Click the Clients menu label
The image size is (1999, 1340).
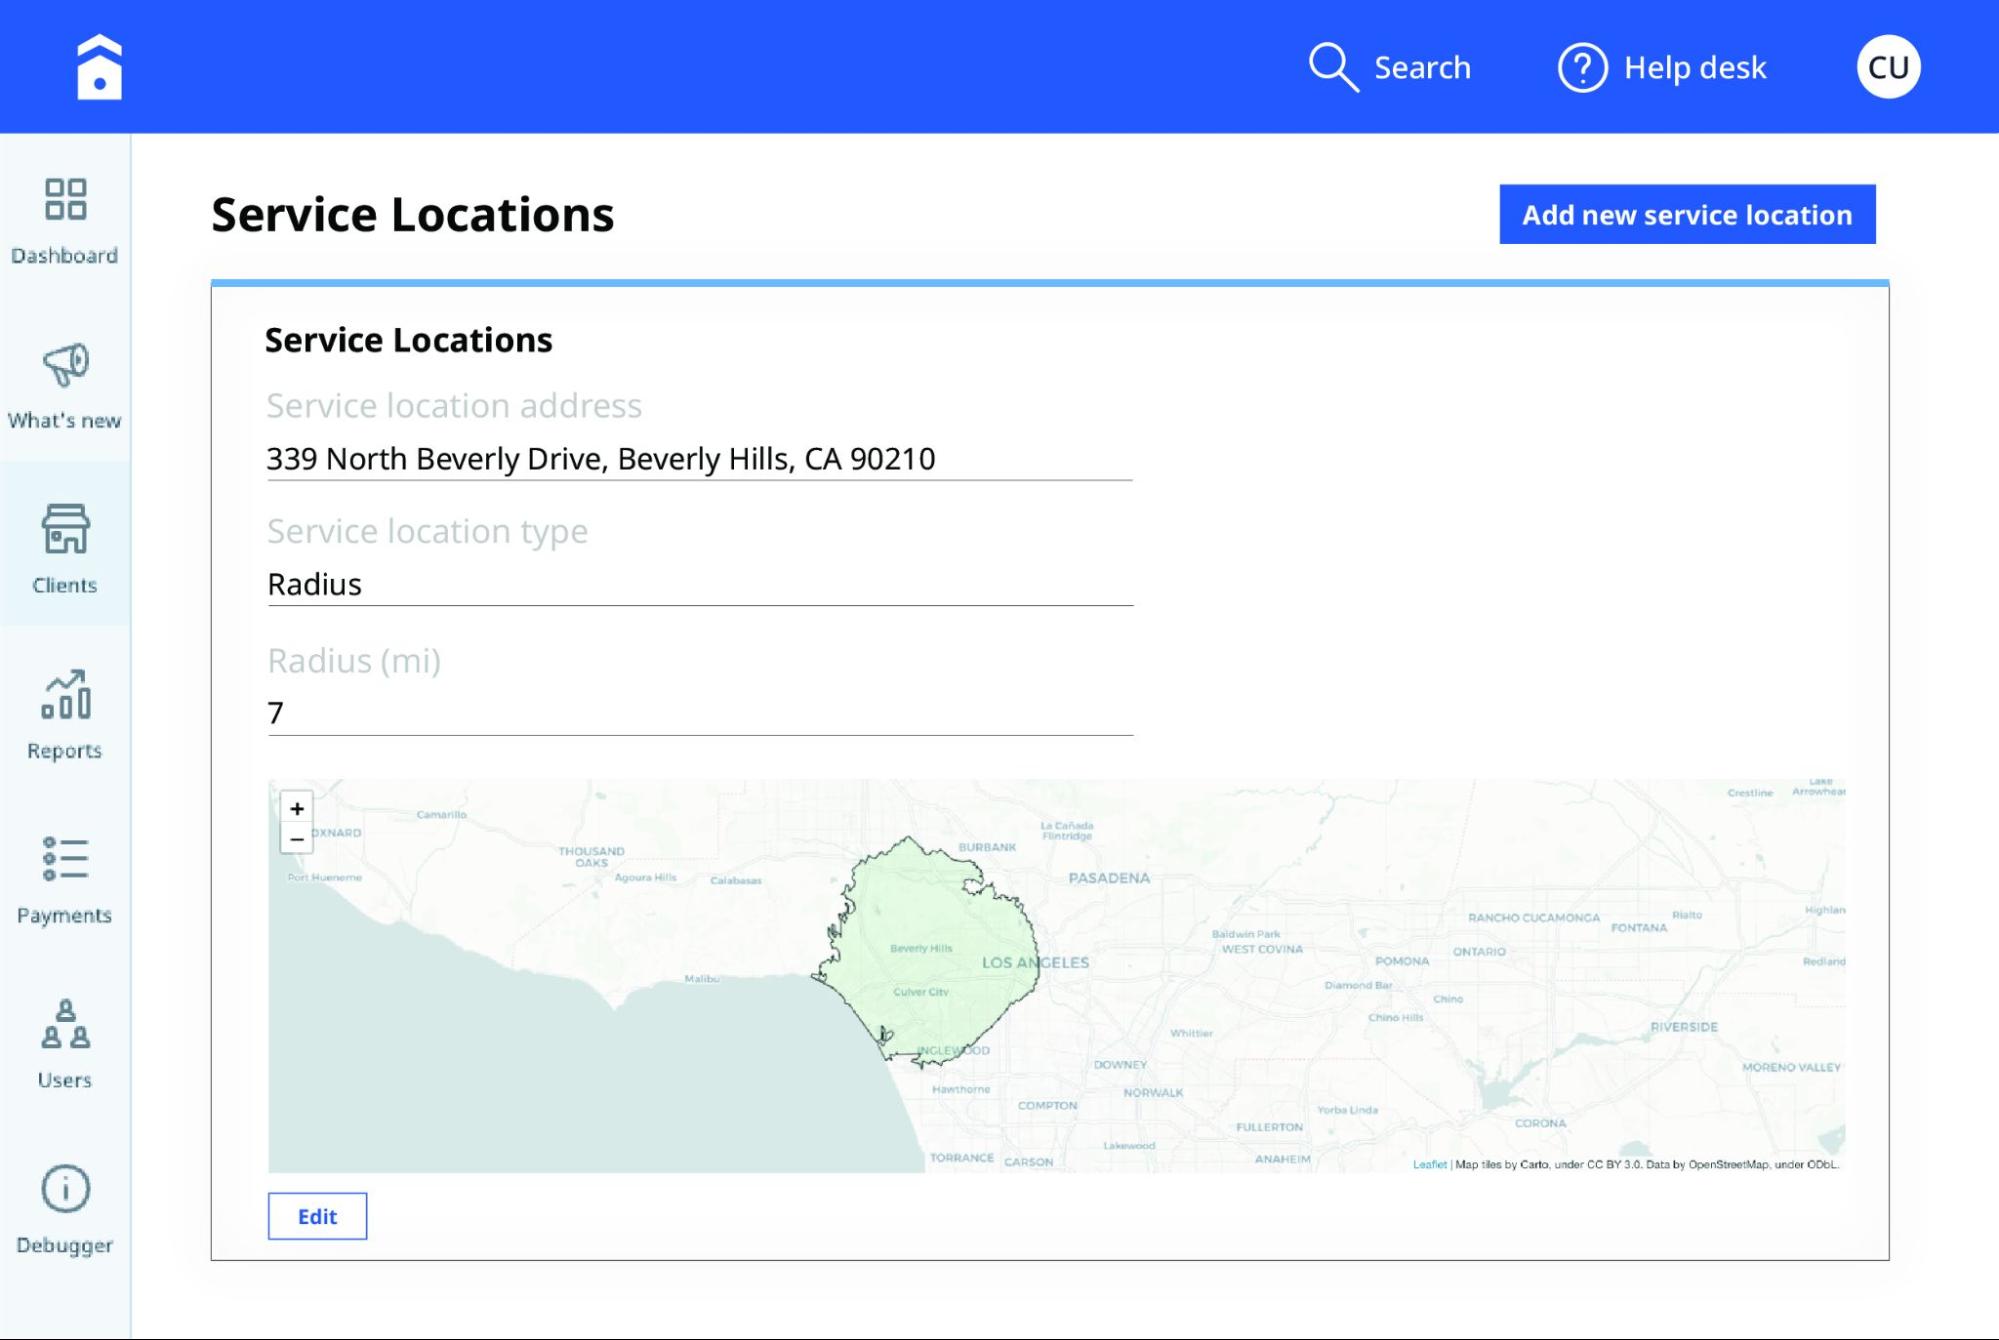(65, 586)
